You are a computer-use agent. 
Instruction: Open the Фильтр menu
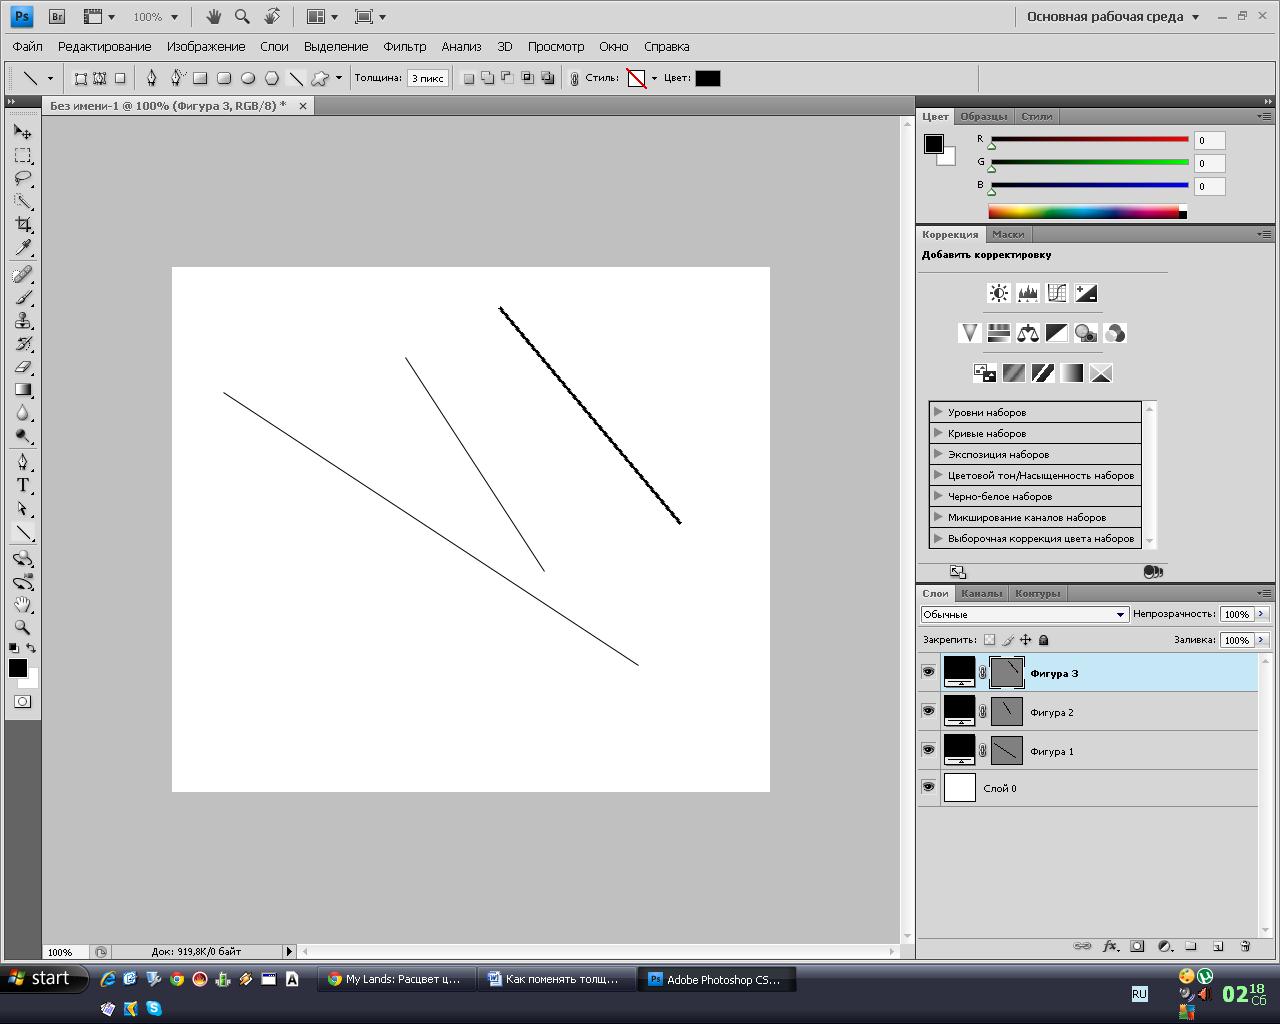click(404, 46)
